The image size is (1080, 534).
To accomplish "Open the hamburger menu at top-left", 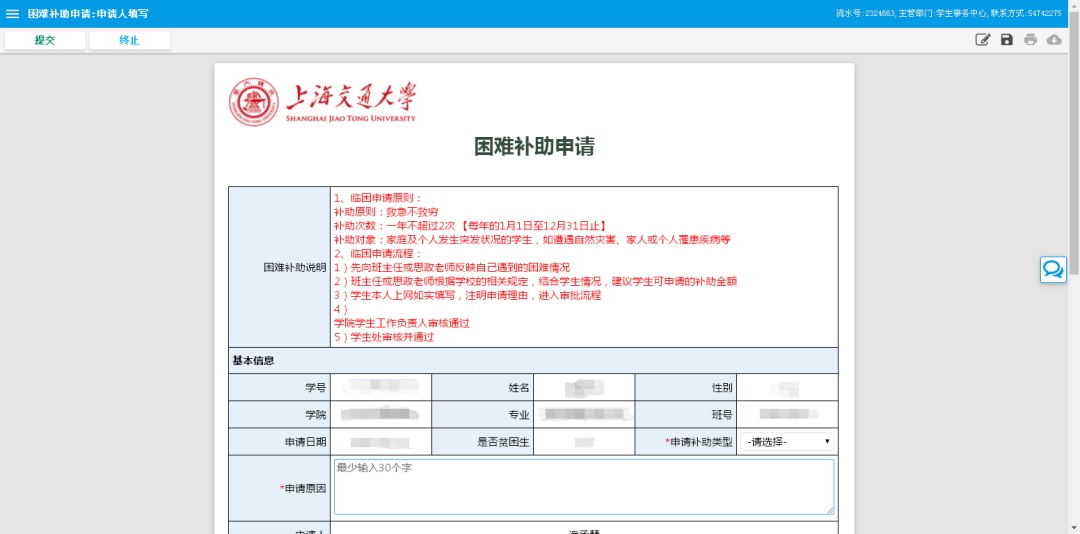I will pos(13,14).
